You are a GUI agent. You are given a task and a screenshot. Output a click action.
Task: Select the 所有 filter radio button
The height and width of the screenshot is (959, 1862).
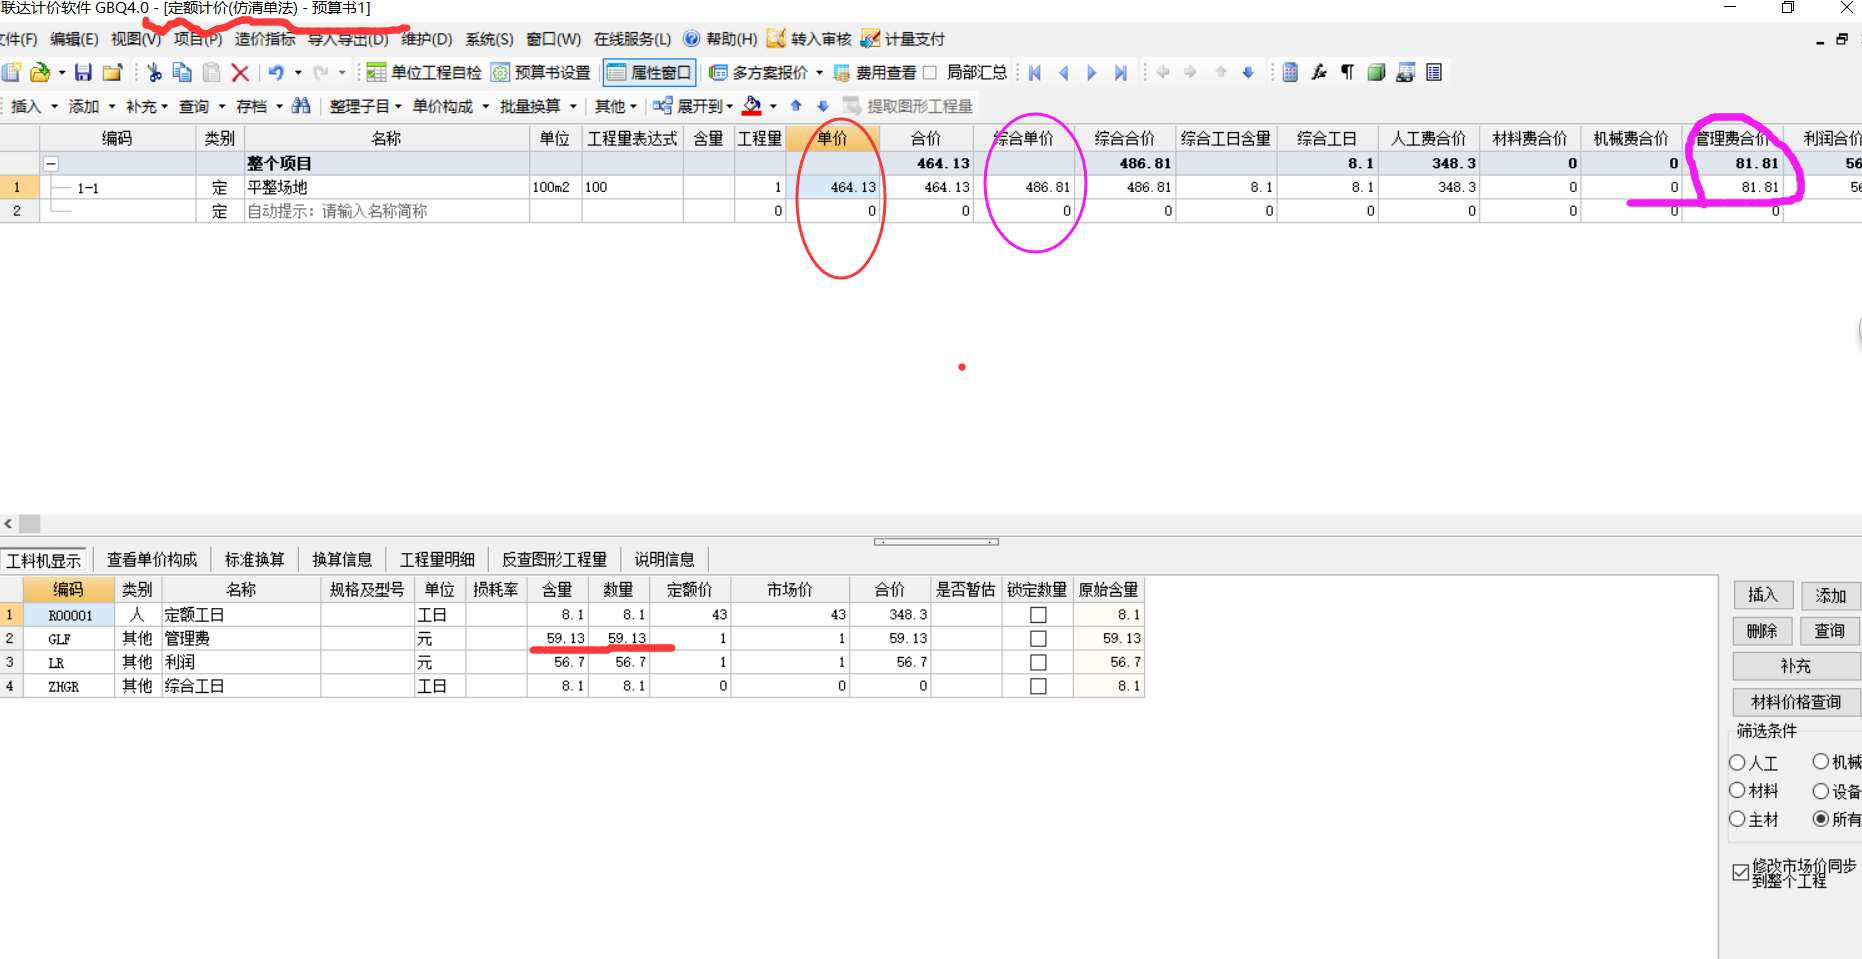1821,819
